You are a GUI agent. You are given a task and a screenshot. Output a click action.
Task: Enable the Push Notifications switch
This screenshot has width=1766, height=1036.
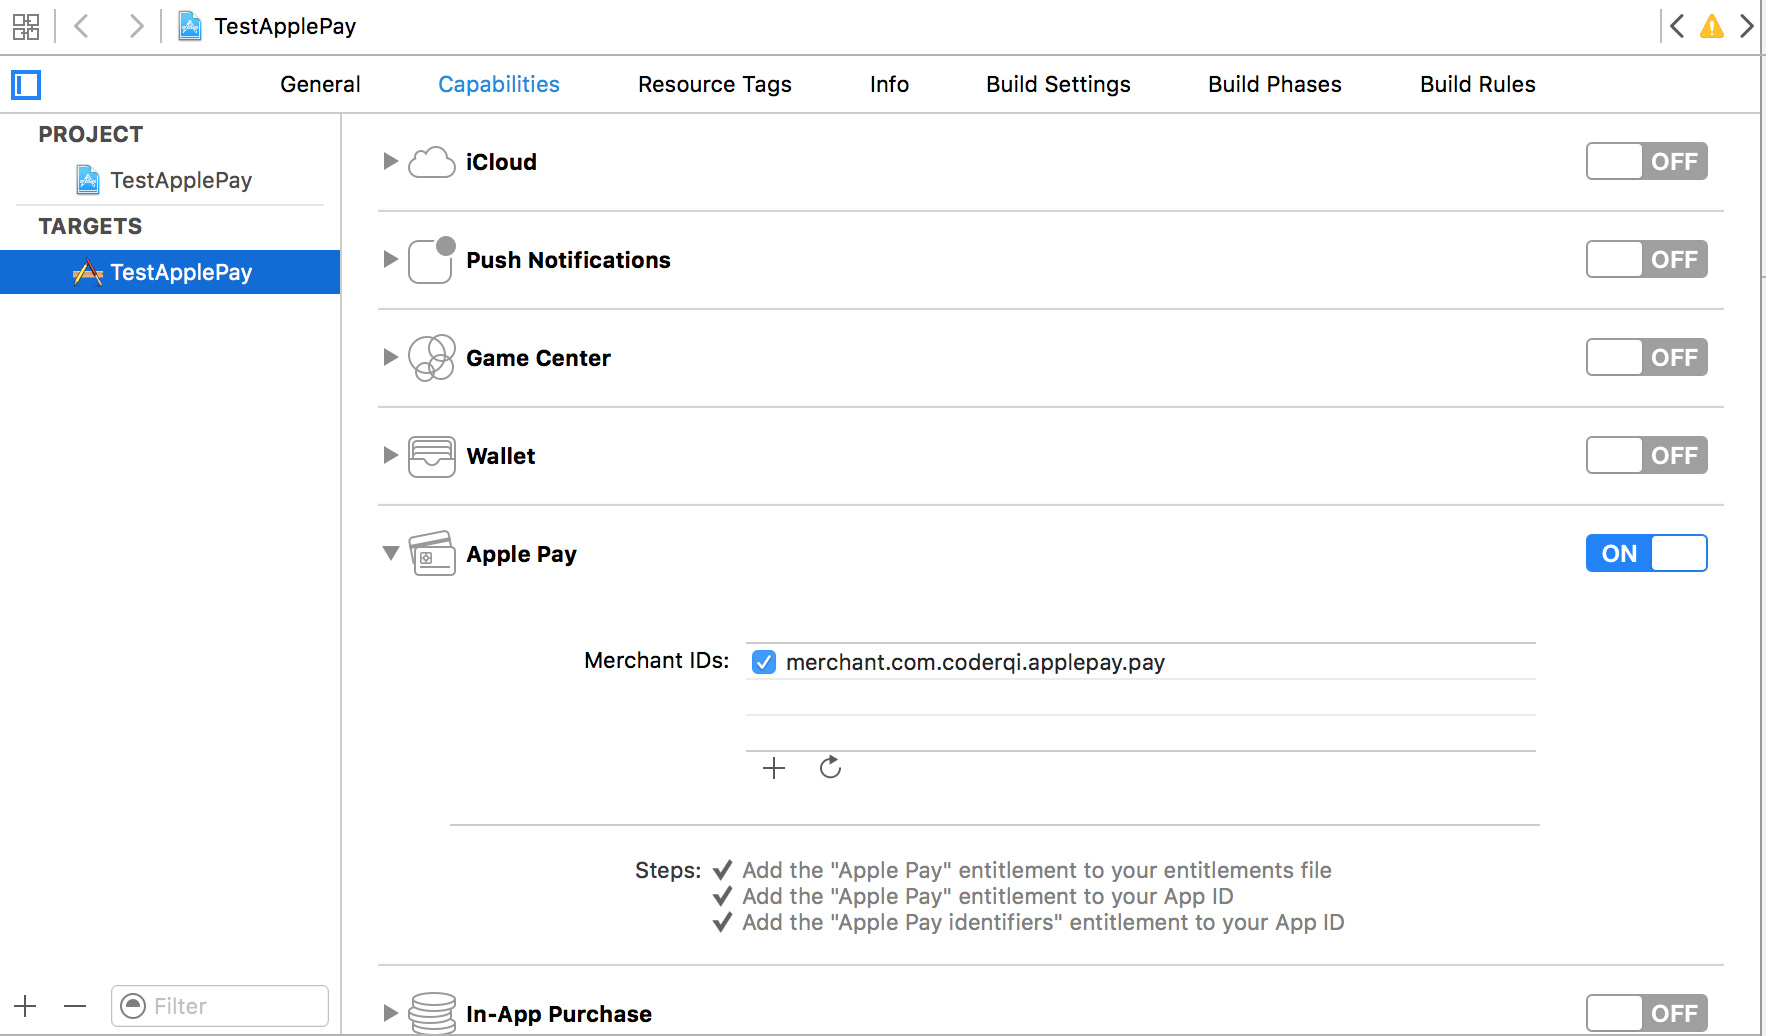[1646, 259]
